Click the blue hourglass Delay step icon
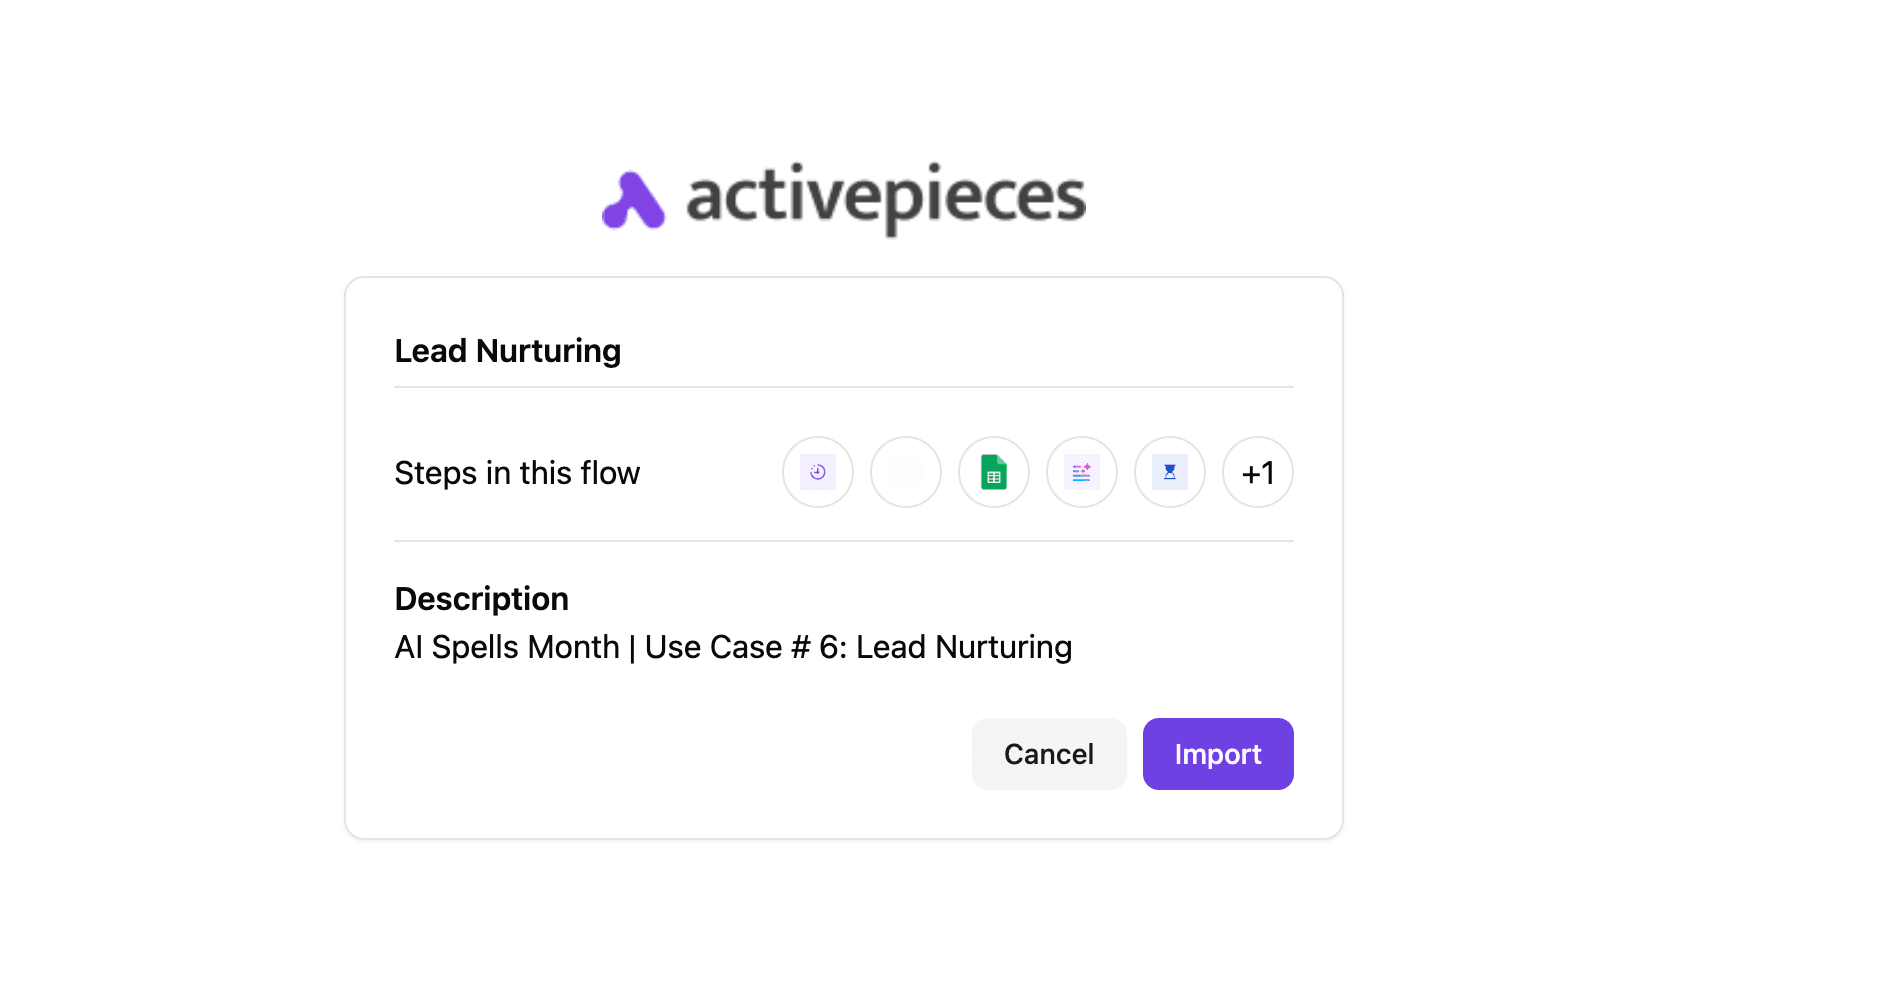The width and height of the screenshot is (1902, 1005). tap(1169, 472)
